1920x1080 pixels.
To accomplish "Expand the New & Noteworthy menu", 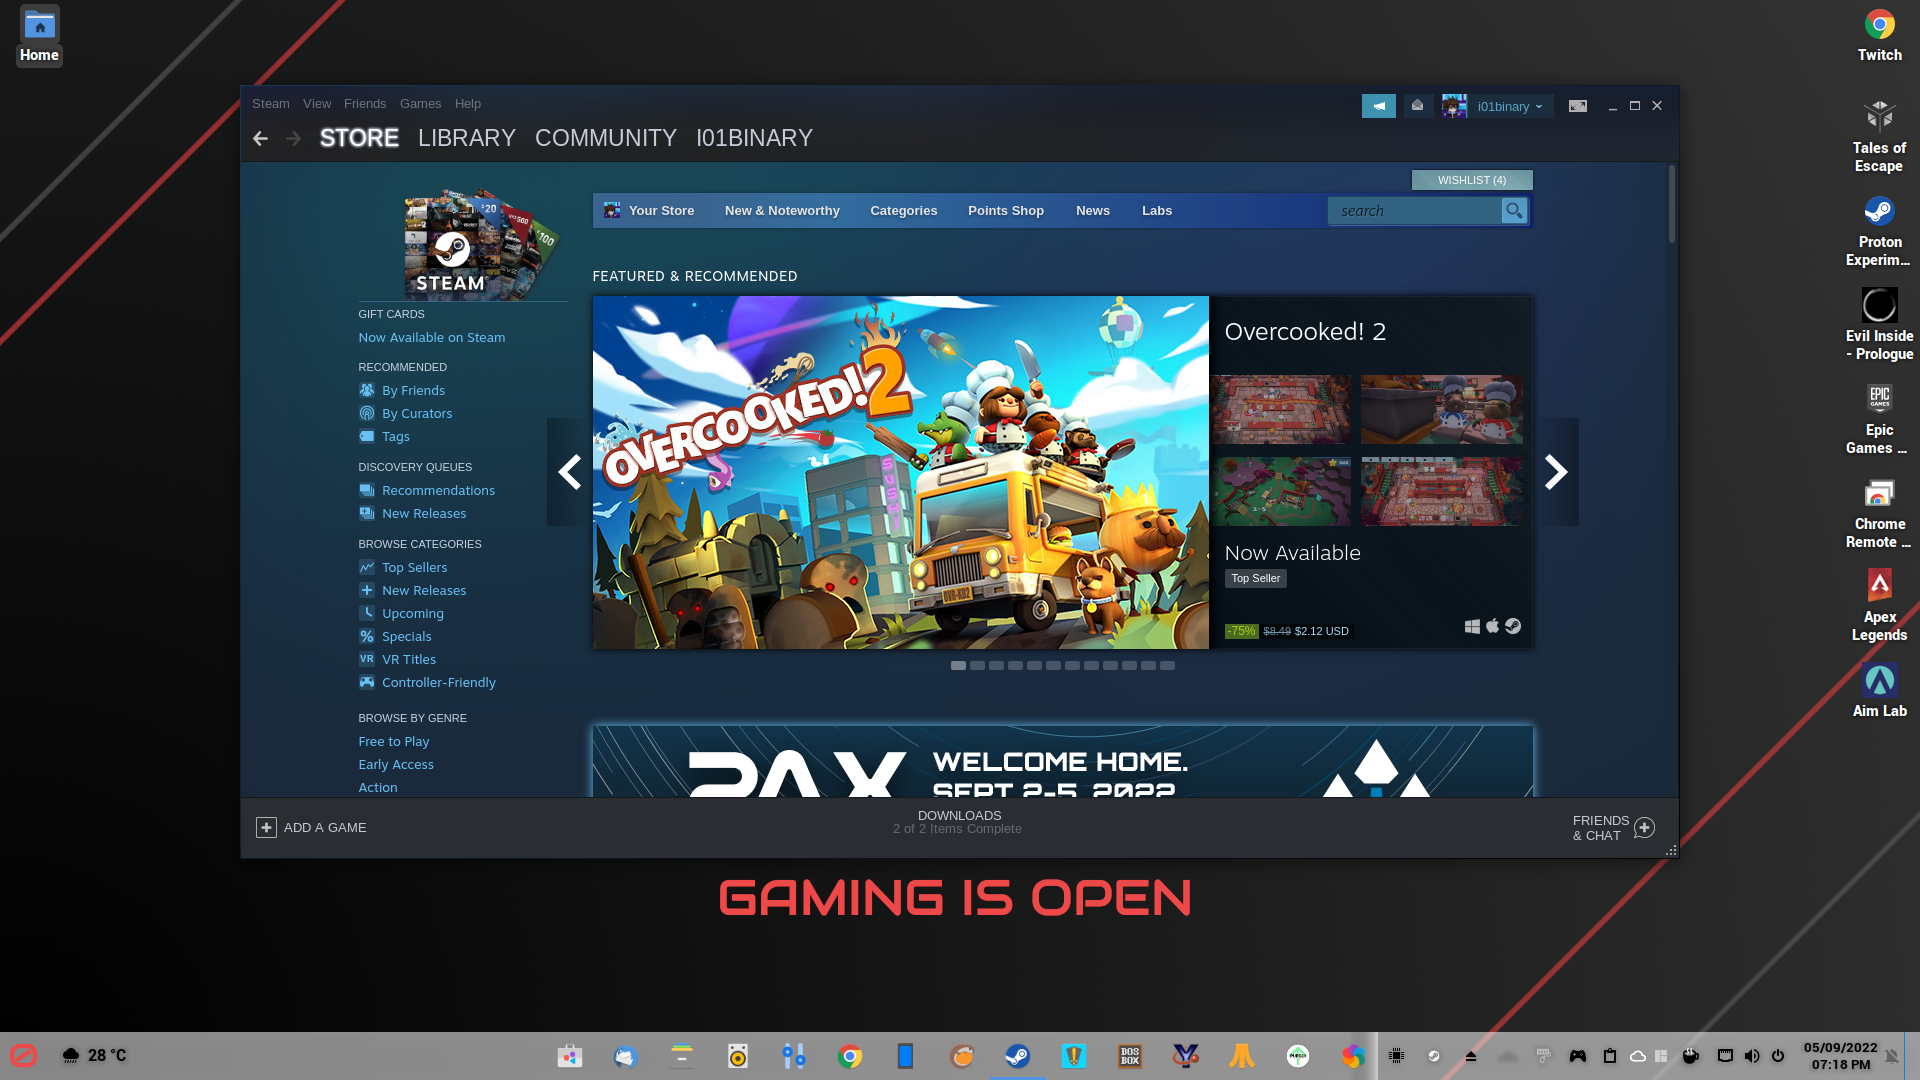I will click(x=782, y=211).
